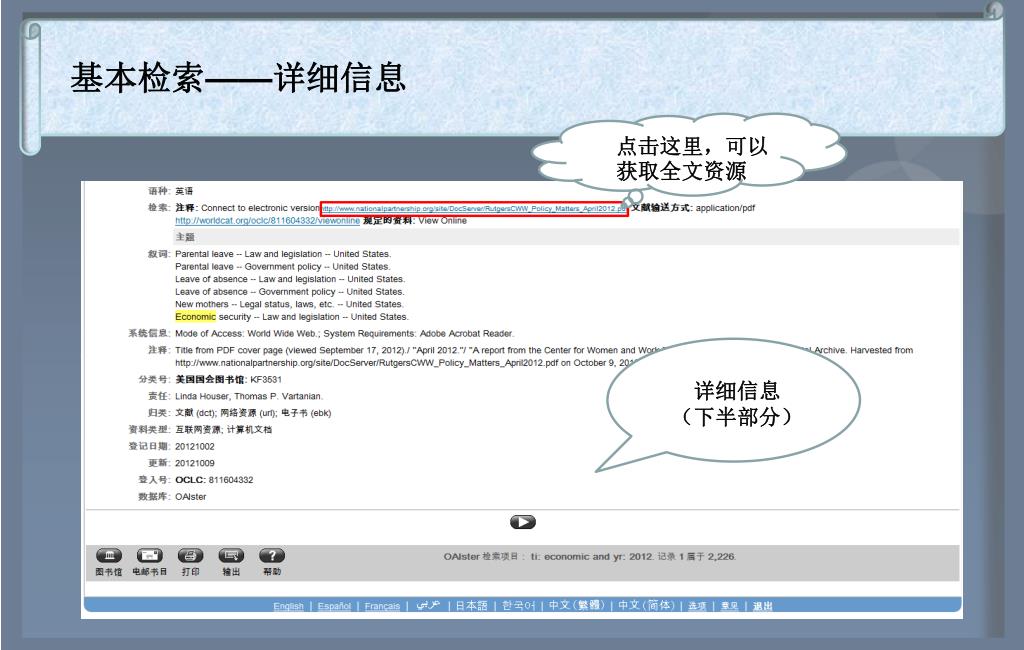Switch language to Arabic
This screenshot has height=650, width=1024.
click(x=428, y=606)
